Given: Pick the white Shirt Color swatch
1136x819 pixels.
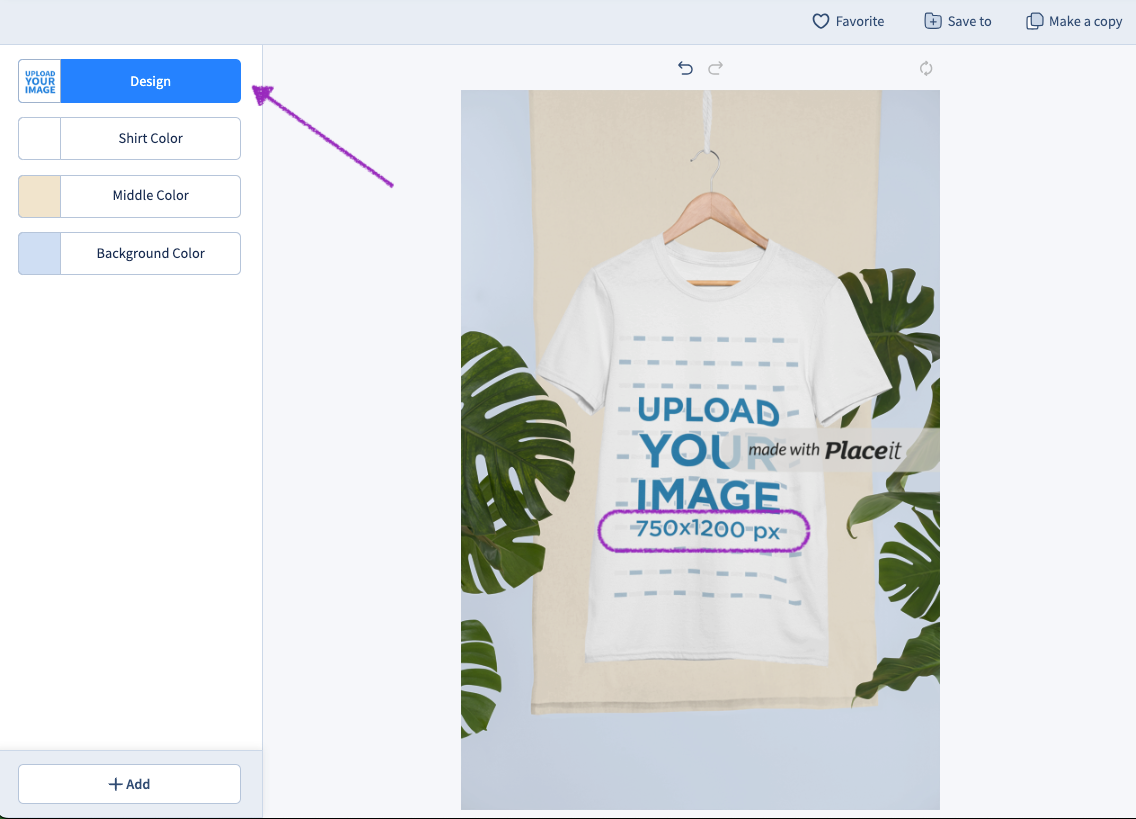Looking at the screenshot, I should pos(40,138).
